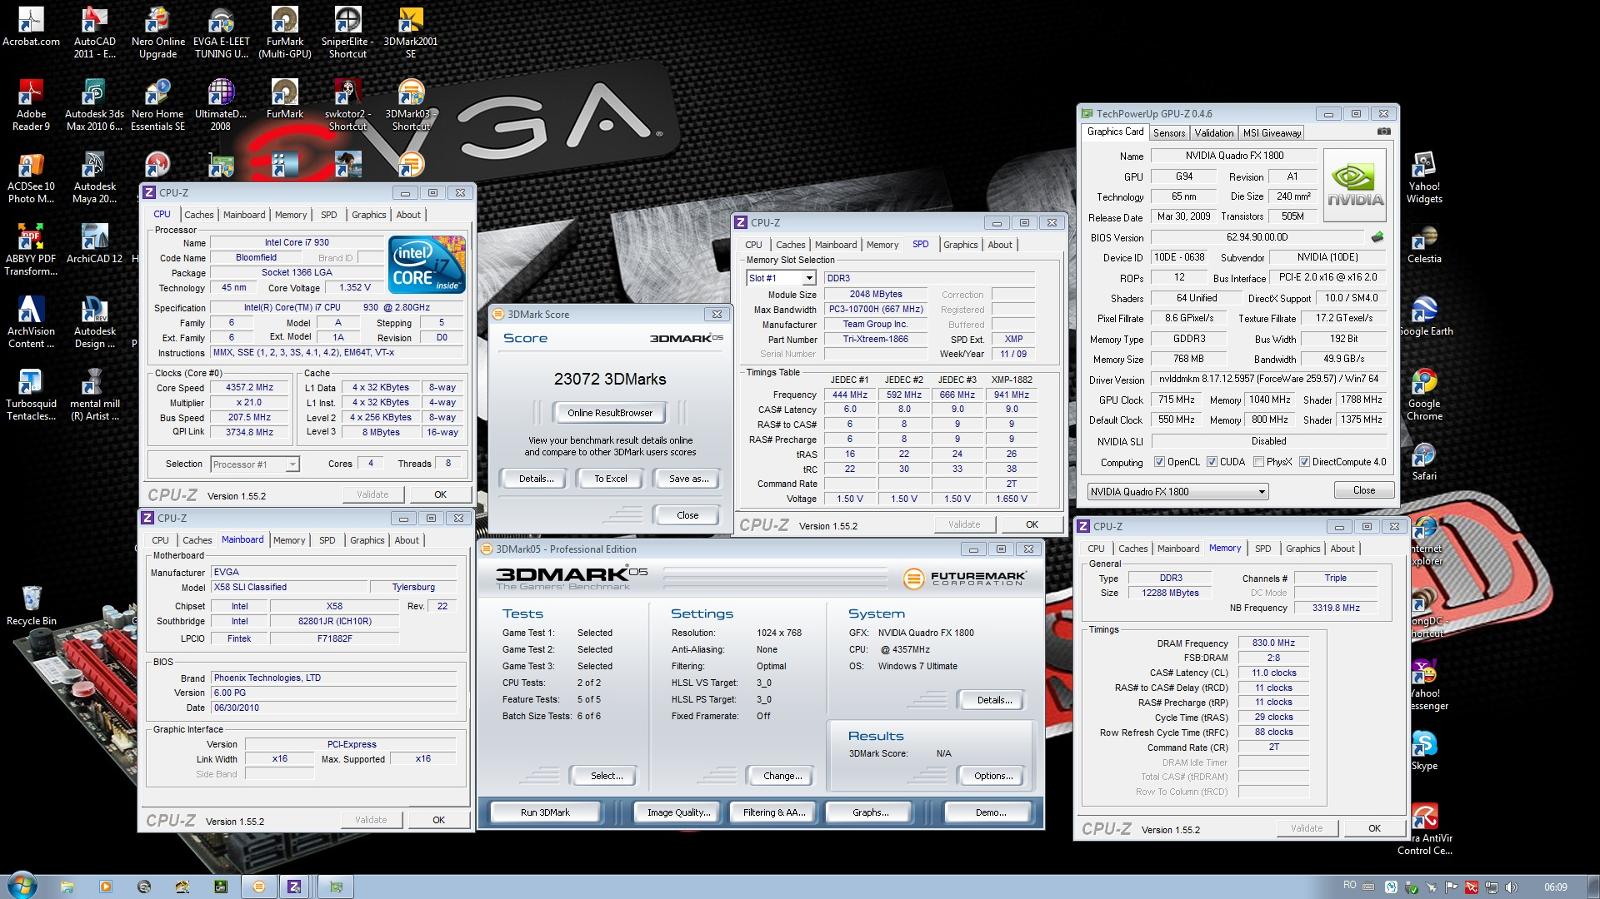The width and height of the screenshot is (1600, 899).
Task: Launch the 3DMark03 shortcut icon
Action: click(410, 105)
